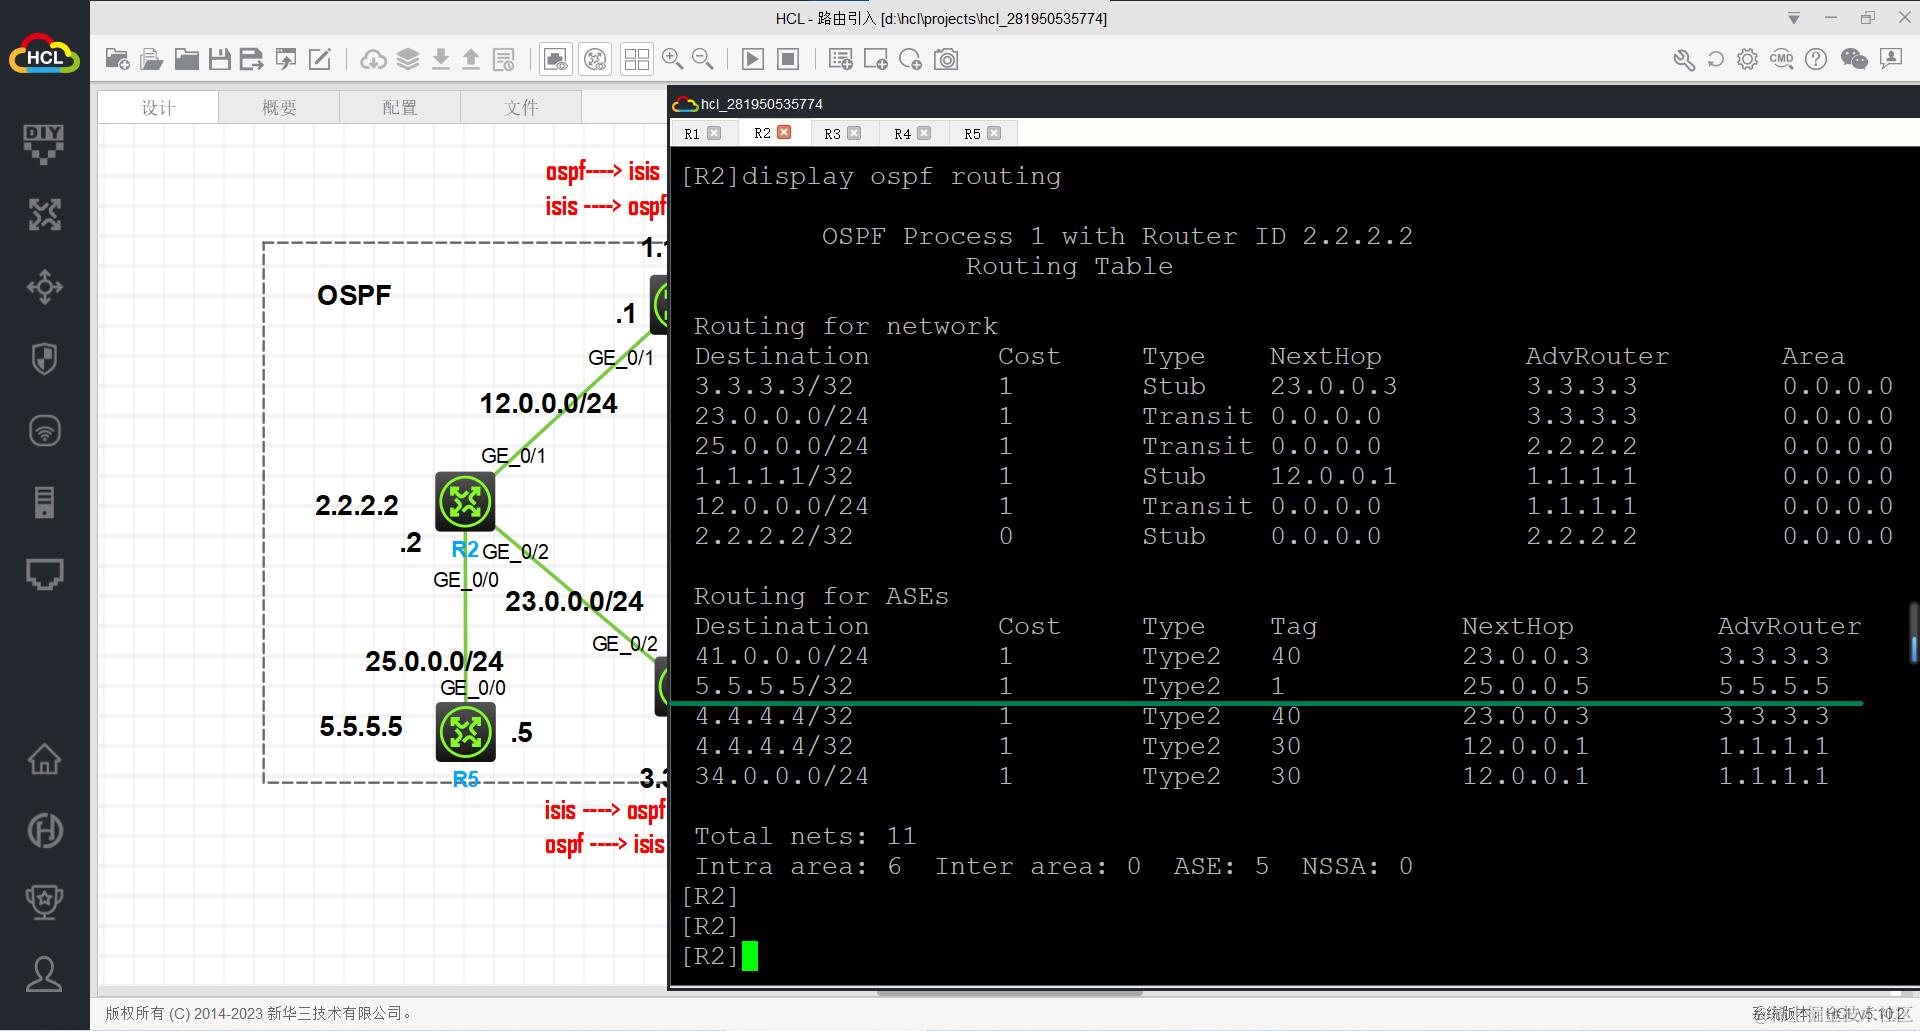The image size is (1920, 1031).
Task: Click the HCL cloud logo
Action: coord(44,56)
